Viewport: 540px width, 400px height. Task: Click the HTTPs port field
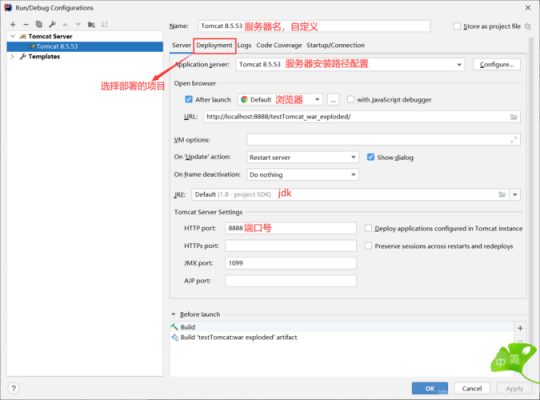point(291,246)
